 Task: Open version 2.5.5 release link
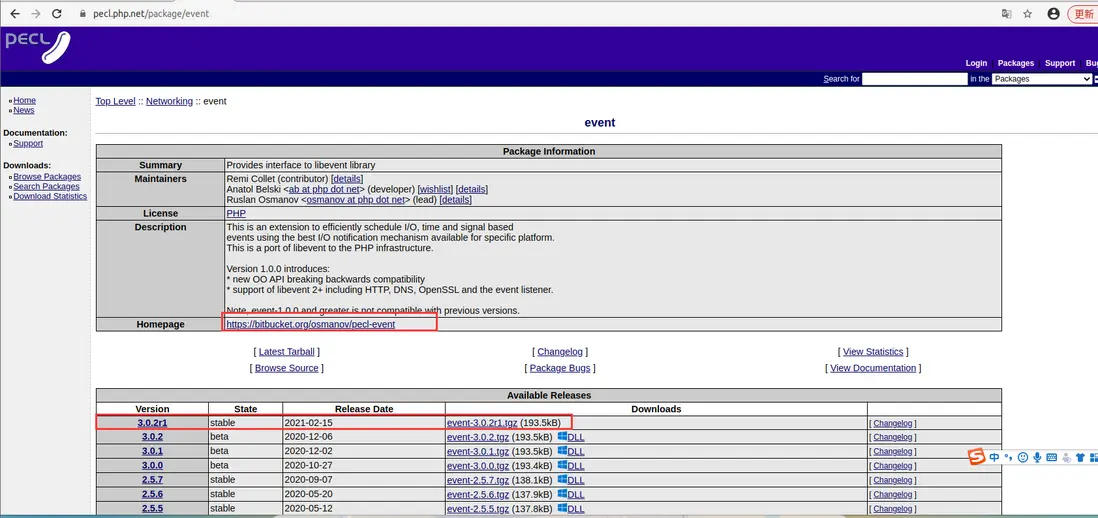(x=152, y=509)
